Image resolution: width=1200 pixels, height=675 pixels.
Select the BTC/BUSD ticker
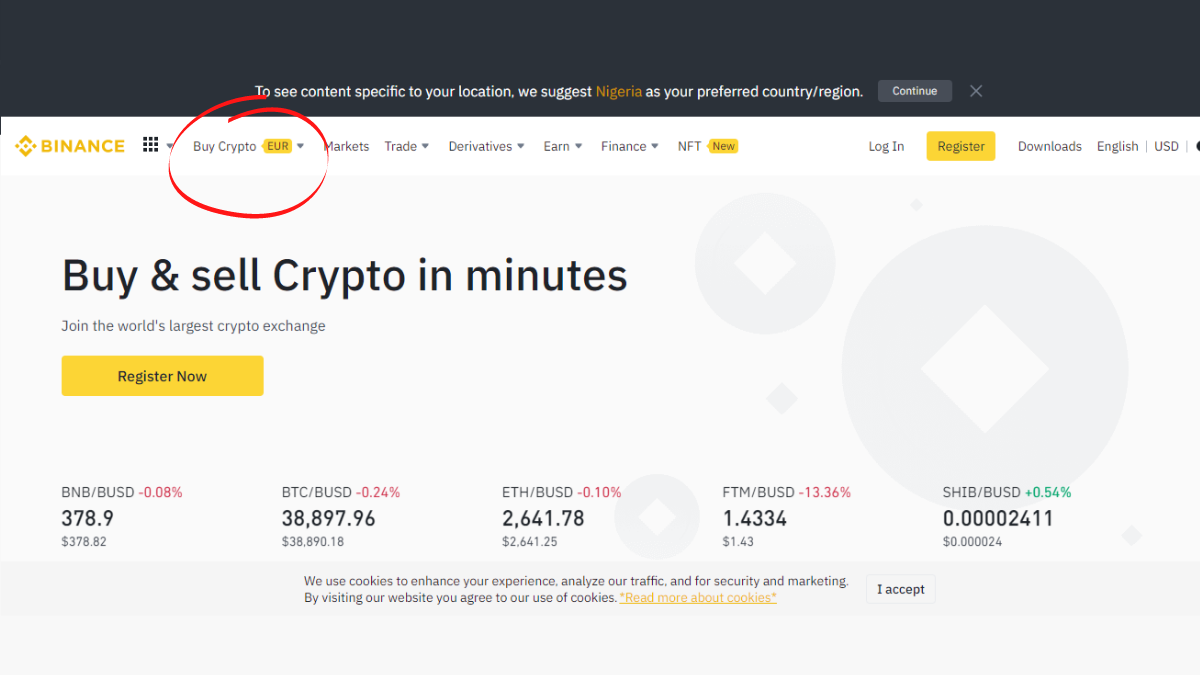click(341, 492)
